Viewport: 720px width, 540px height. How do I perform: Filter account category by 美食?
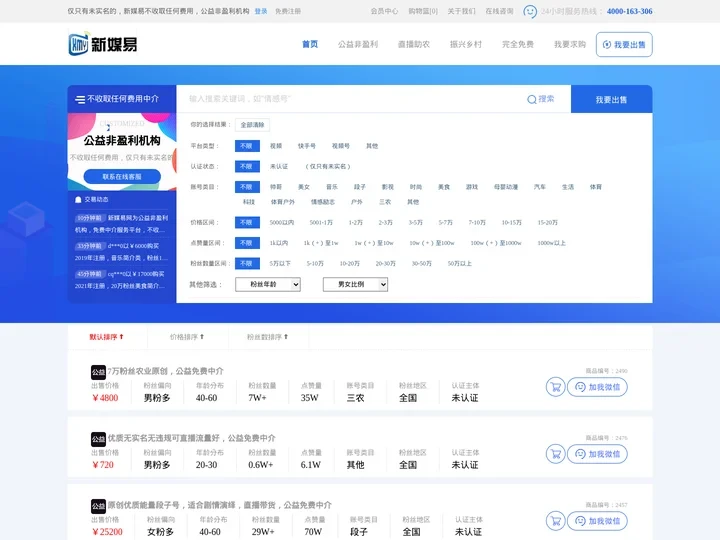pos(444,187)
